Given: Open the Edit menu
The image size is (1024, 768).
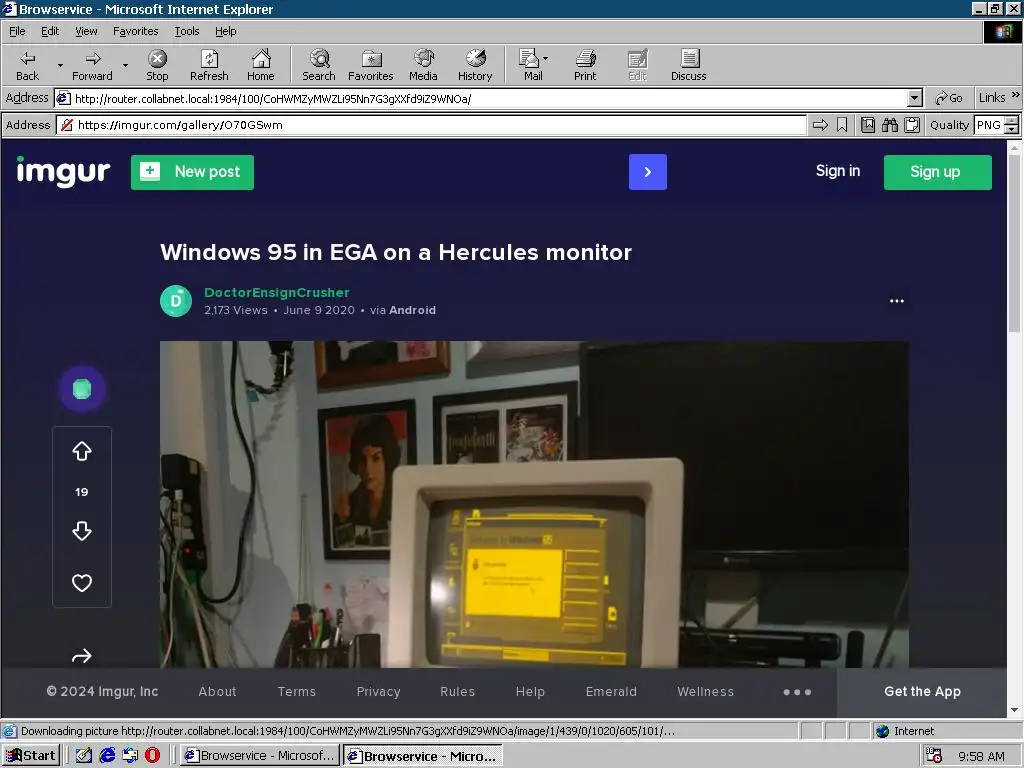Looking at the screenshot, I should pyautogui.click(x=50, y=31).
